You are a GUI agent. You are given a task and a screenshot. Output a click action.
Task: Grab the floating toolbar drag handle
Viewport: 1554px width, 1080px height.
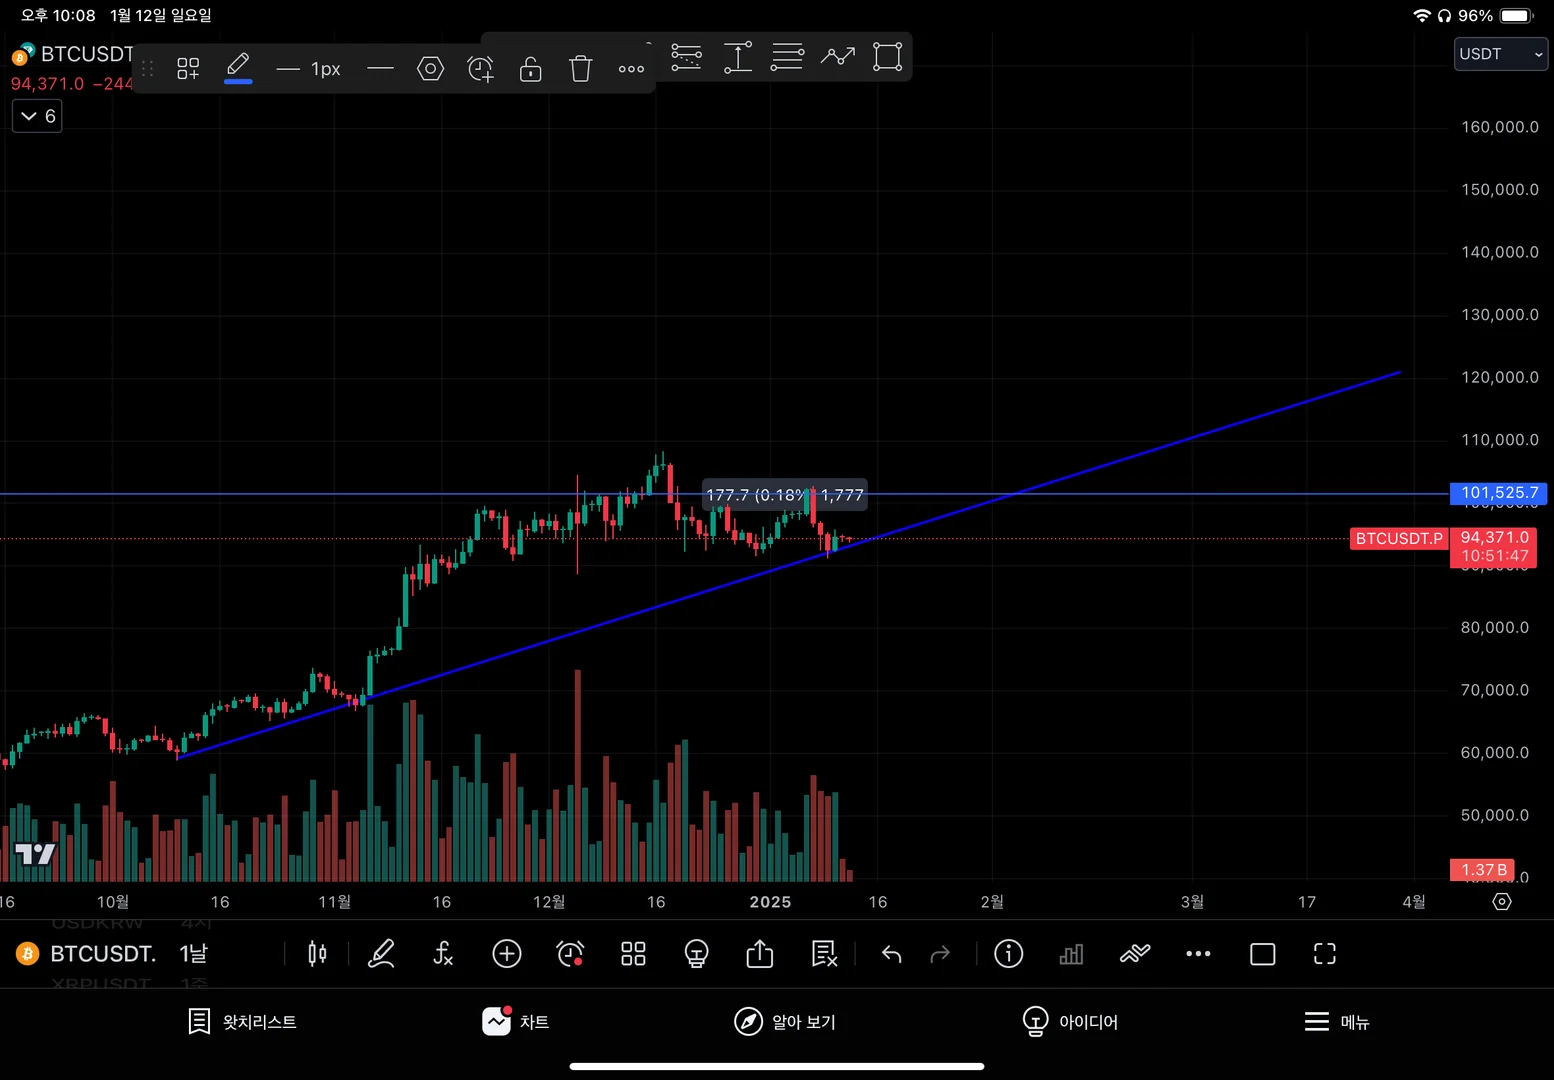coord(148,68)
